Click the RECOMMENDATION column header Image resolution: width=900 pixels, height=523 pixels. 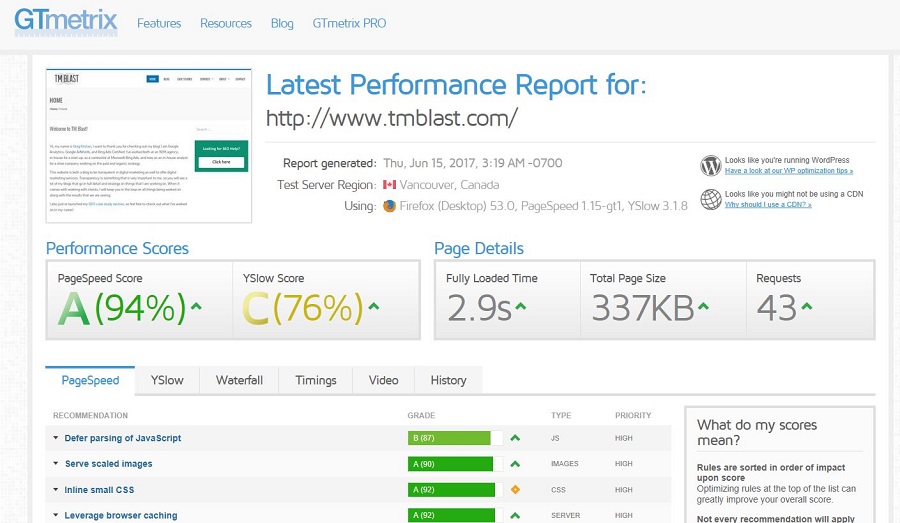(x=90, y=415)
